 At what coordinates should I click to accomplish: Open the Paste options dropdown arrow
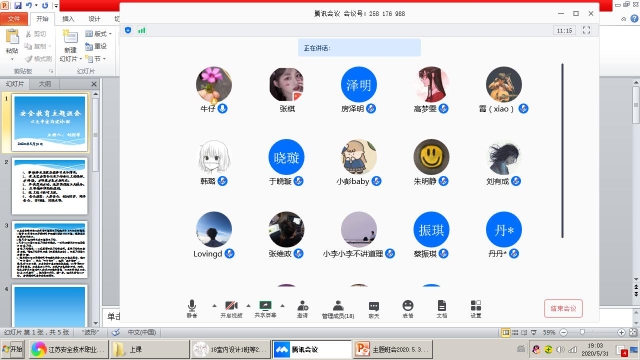coord(12,59)
